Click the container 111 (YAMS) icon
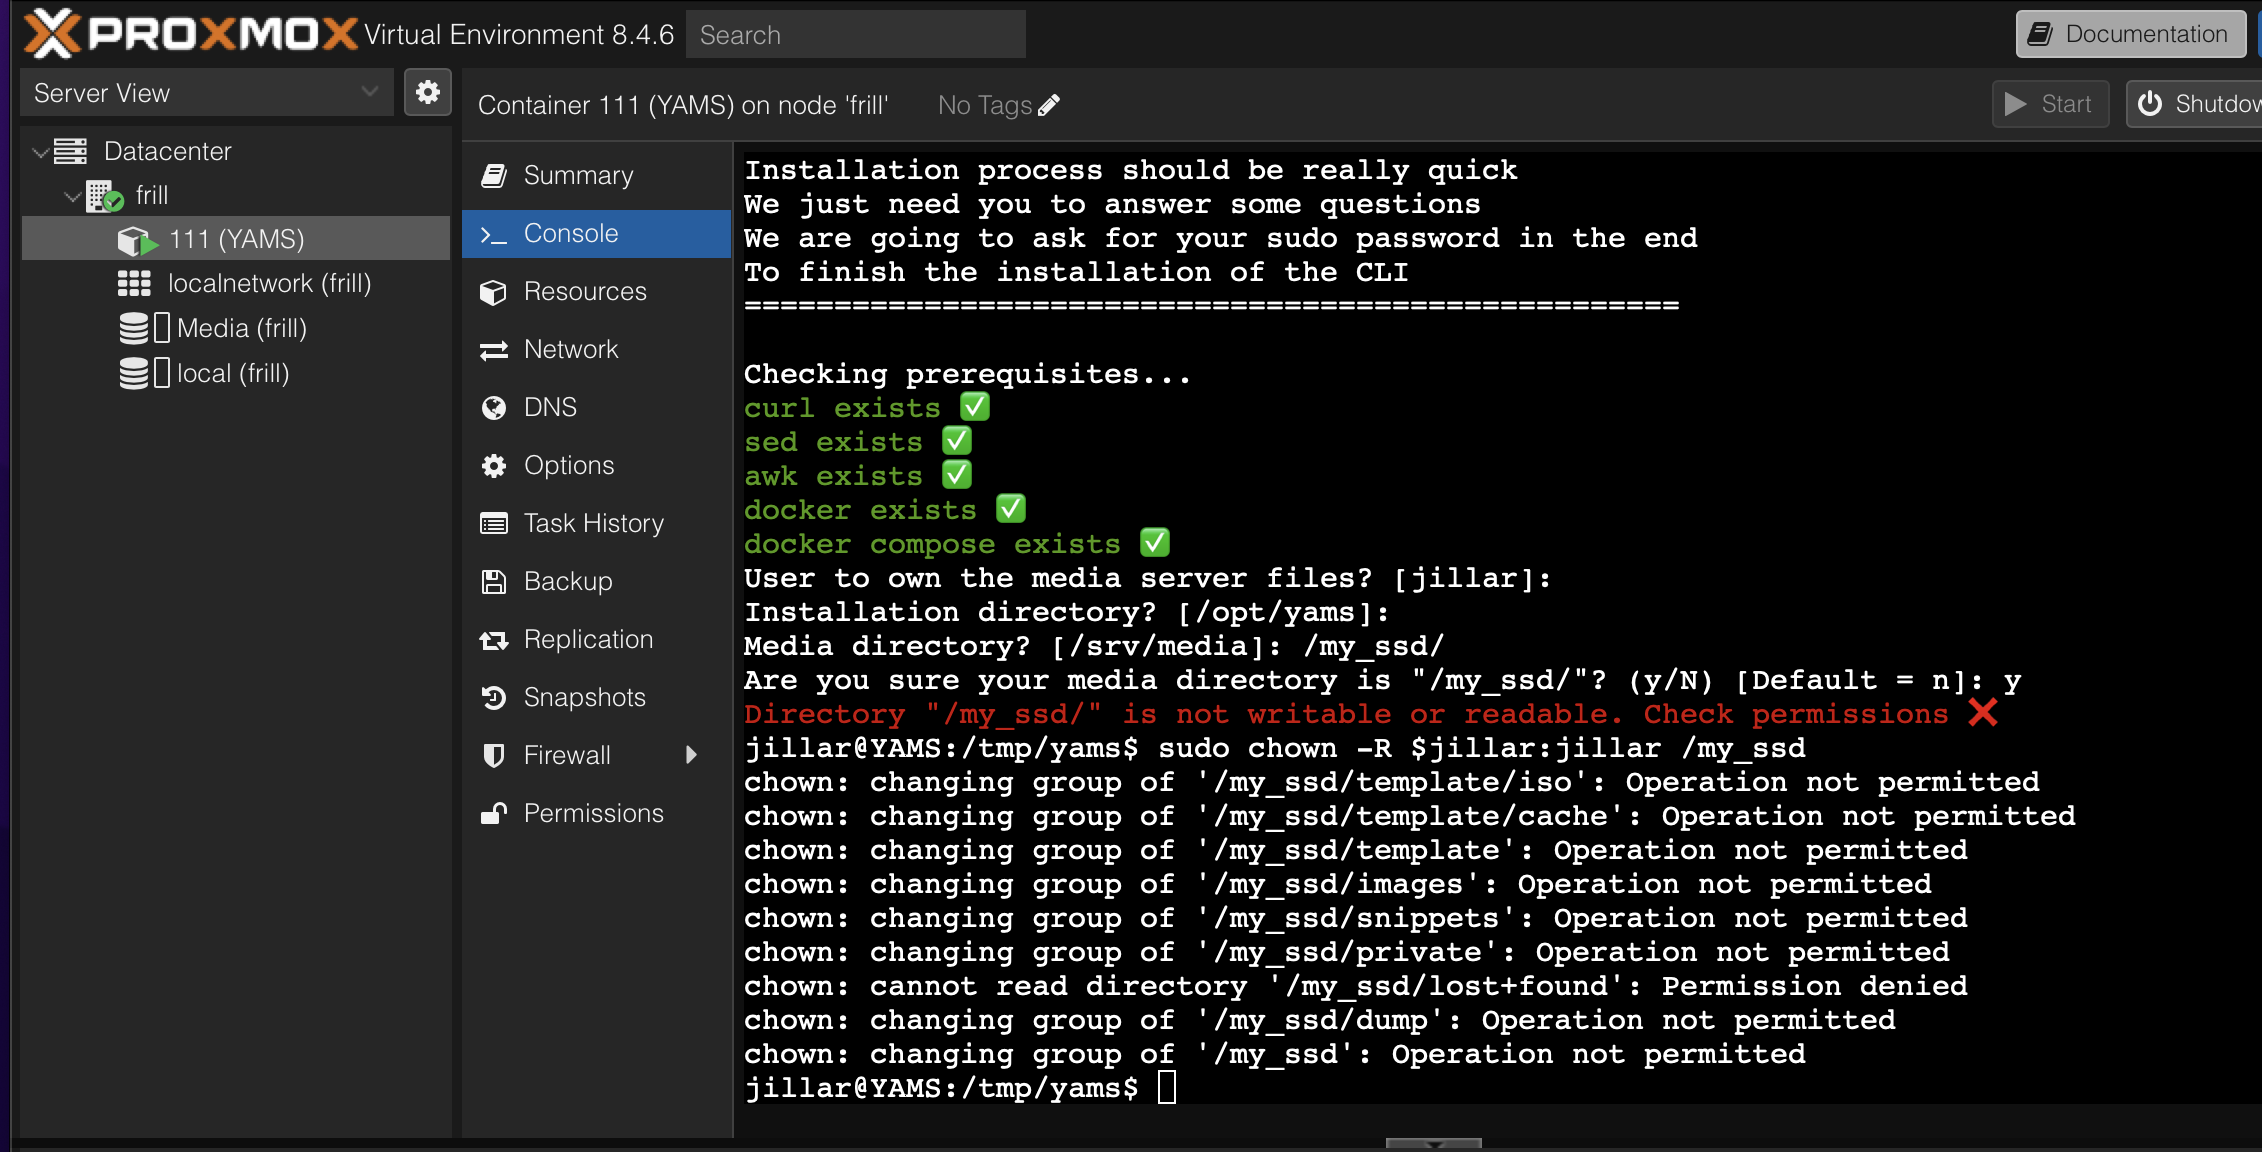 [137, 240]
